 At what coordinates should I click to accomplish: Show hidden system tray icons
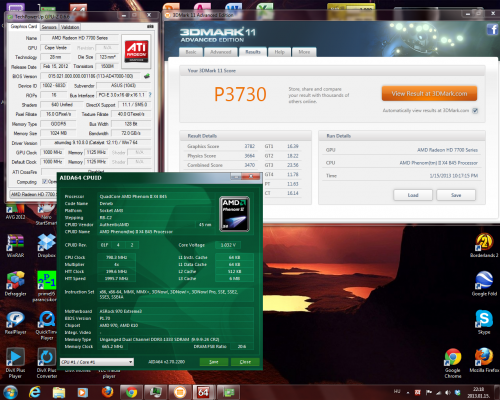point(408,393)
